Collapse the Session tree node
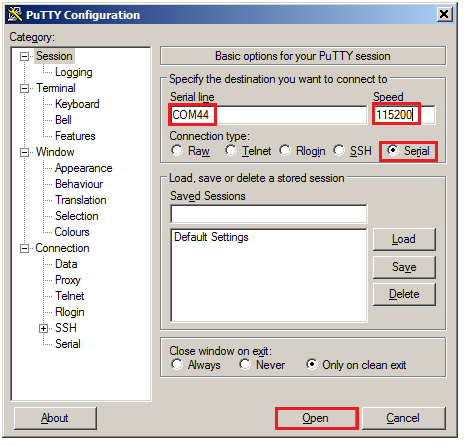The height and width of the screenshot is (446, 466). (x=24, y=56)
